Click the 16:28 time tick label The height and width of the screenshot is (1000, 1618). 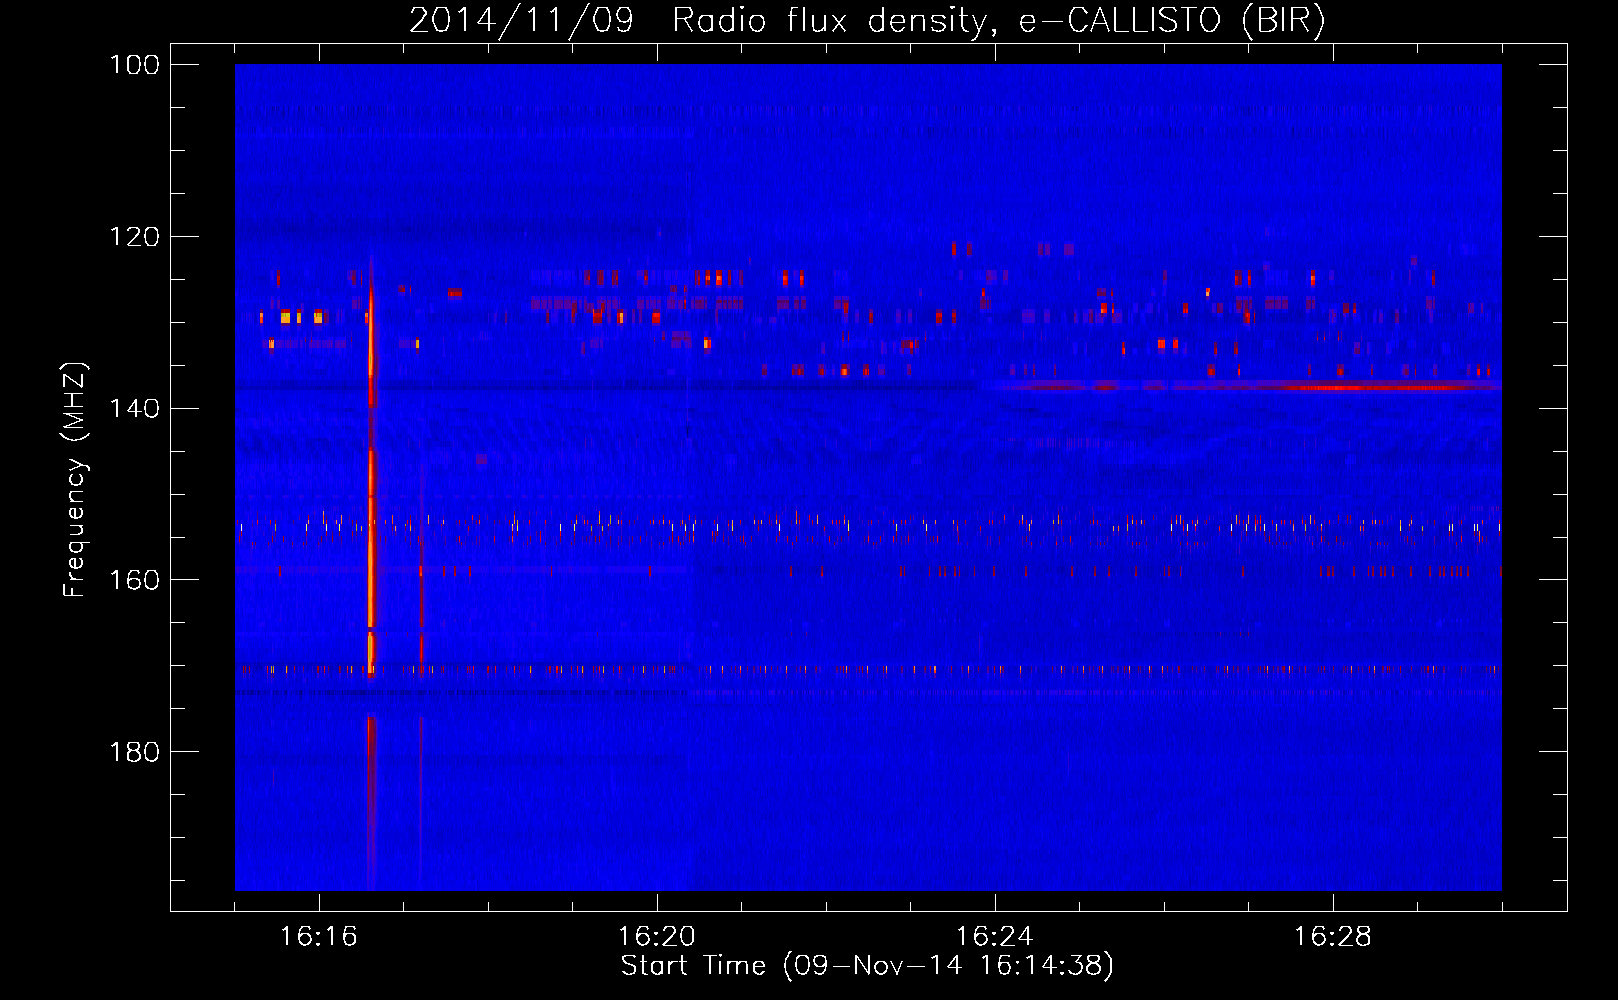(x=1333, y=936)
